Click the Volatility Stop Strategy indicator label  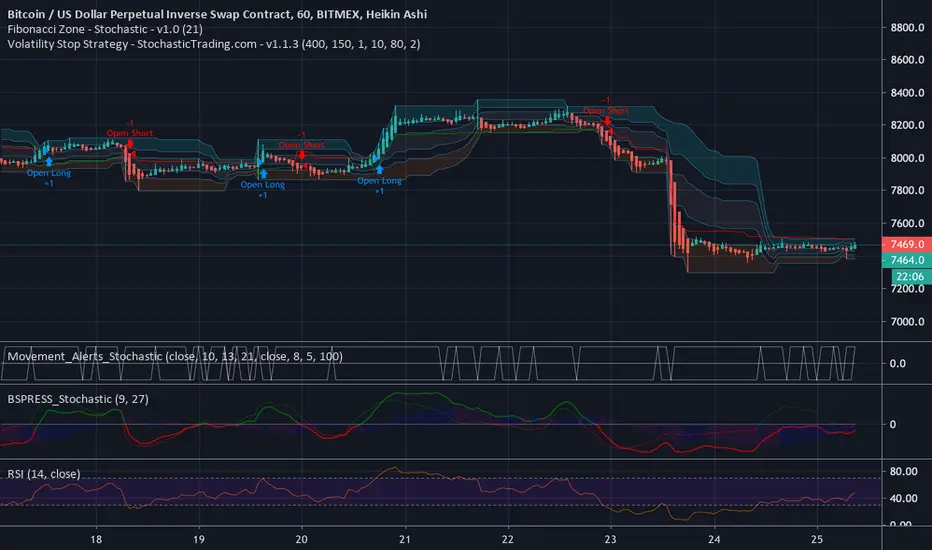click(214, 44)
